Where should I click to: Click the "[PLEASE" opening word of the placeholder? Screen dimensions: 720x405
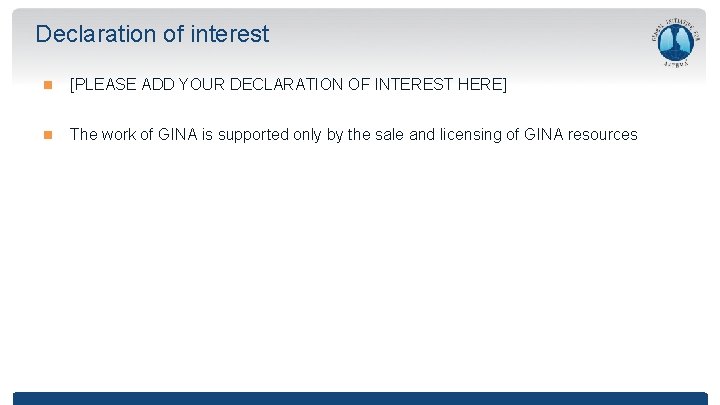pos(102,85)
